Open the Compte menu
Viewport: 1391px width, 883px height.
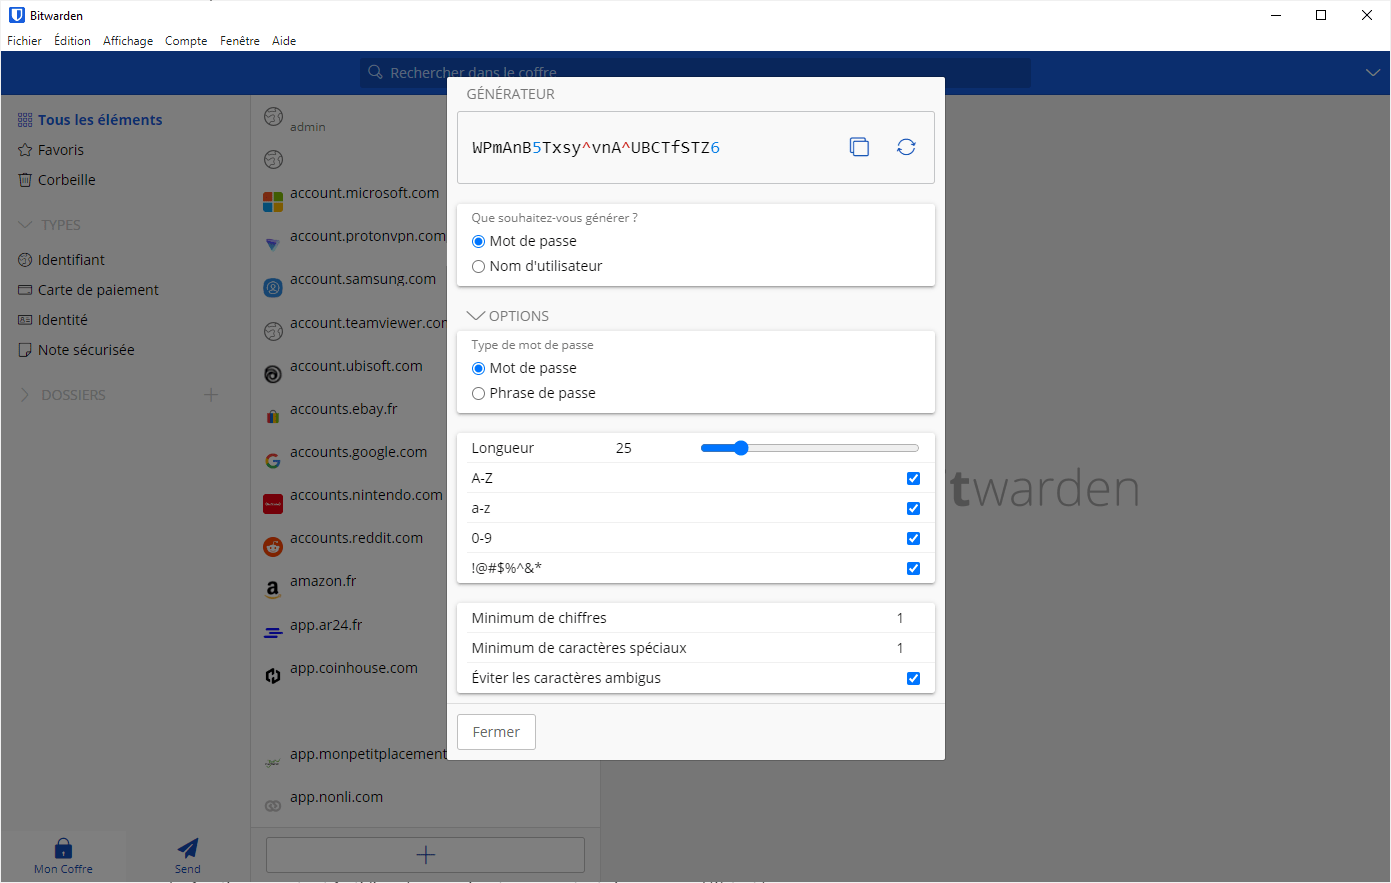[186, 41]
